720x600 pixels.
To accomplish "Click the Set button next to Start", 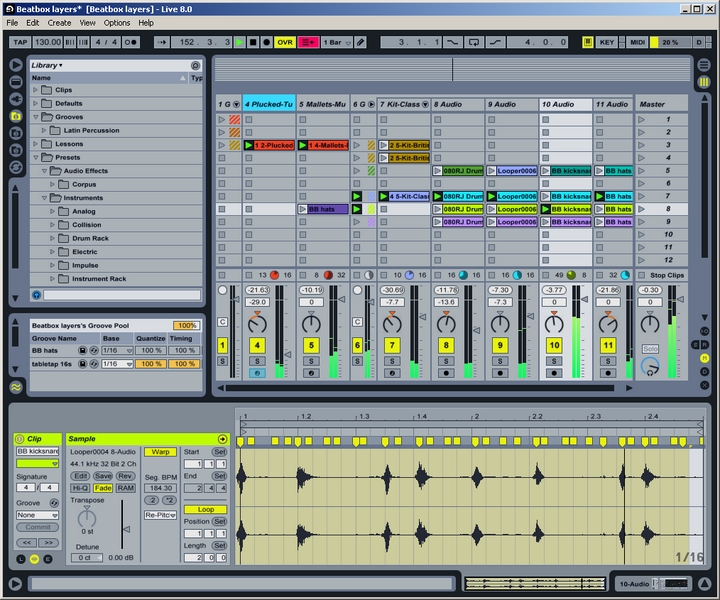I will (x=219, y=452).
